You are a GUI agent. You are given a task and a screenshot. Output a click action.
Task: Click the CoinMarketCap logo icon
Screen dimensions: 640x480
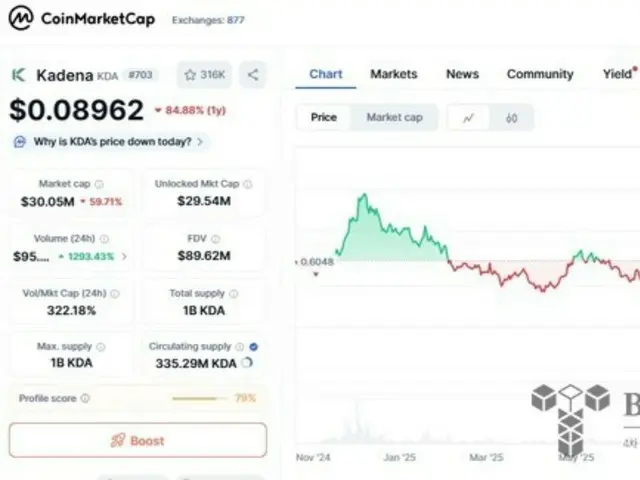click(20, 17)
